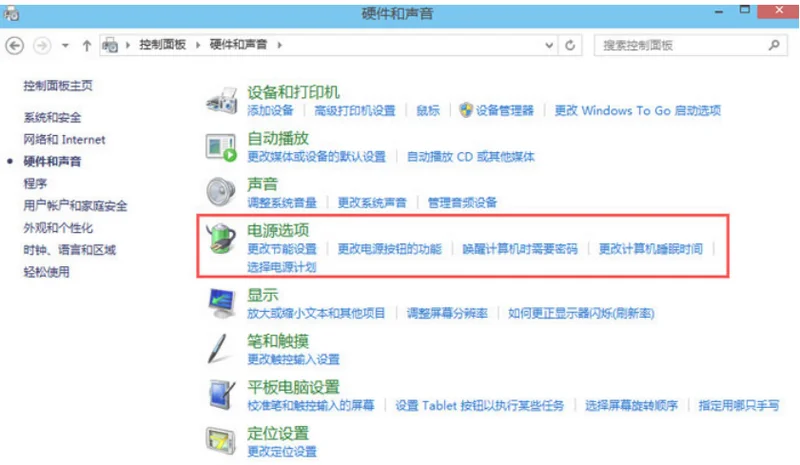
Task: Open 网络和 Internet category in sidebar
Action: coord(64,139)
